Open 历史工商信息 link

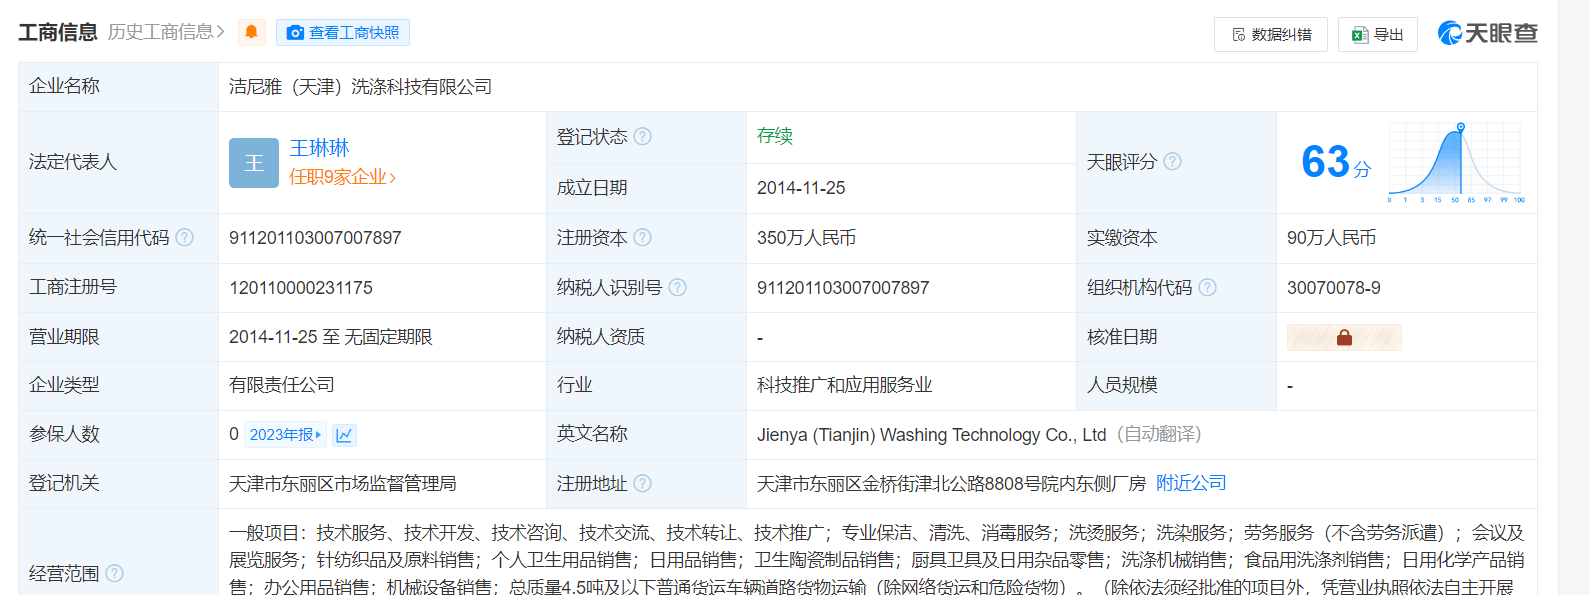tap(166, 32)
